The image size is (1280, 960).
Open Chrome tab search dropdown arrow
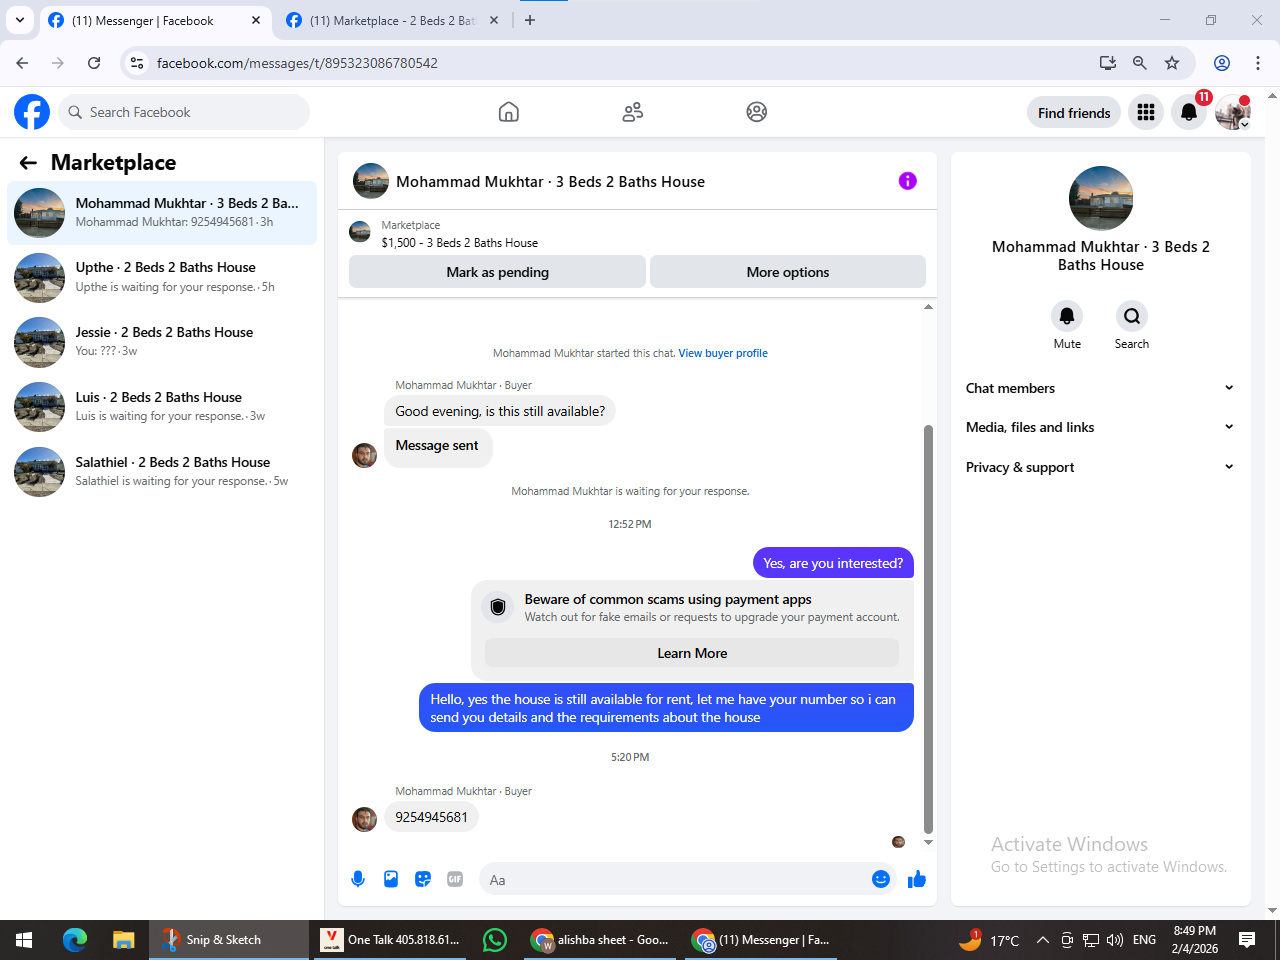(20, 20)
